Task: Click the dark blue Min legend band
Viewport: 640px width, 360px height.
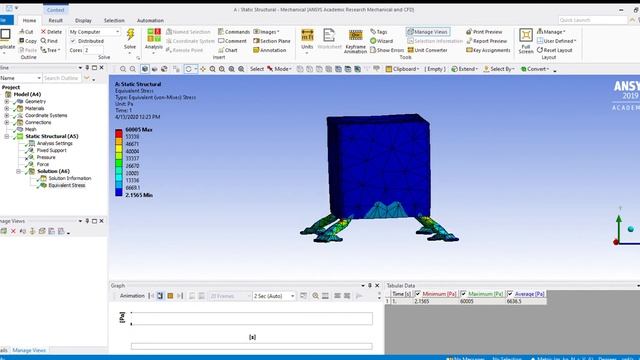Action: click(119, 192)
